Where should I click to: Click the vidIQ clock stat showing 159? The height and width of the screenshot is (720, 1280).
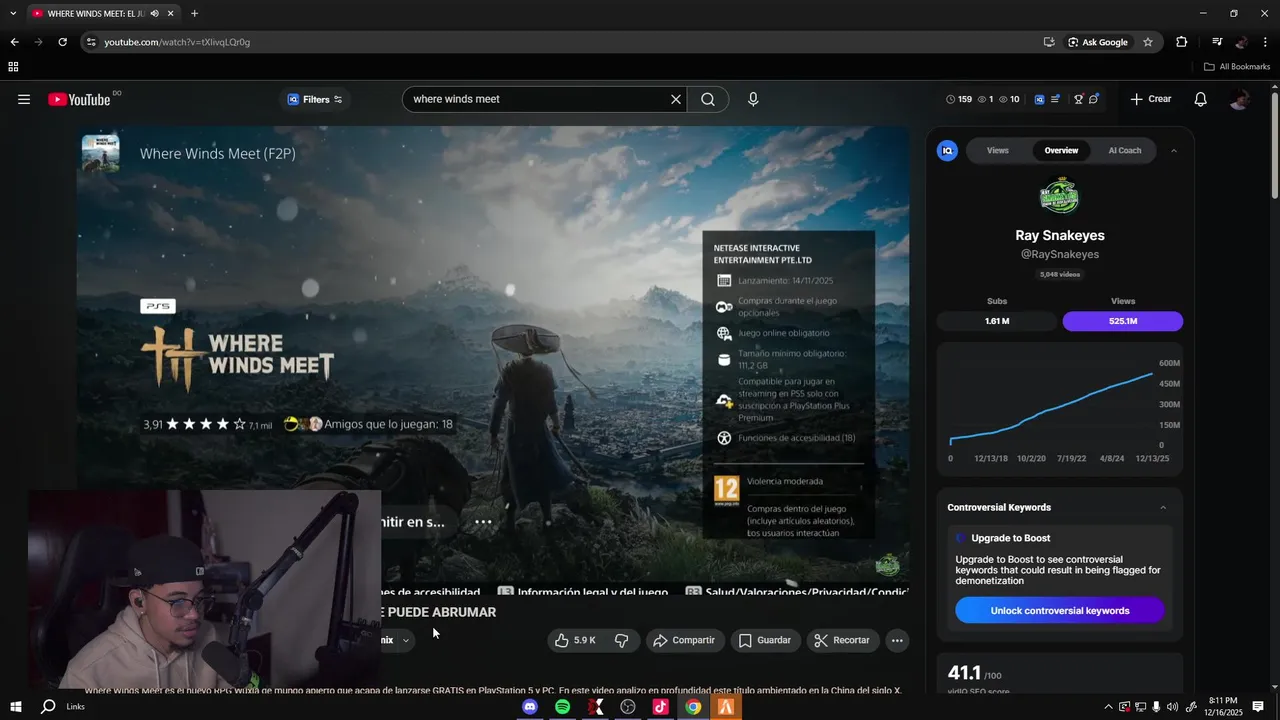click(959, 99)
